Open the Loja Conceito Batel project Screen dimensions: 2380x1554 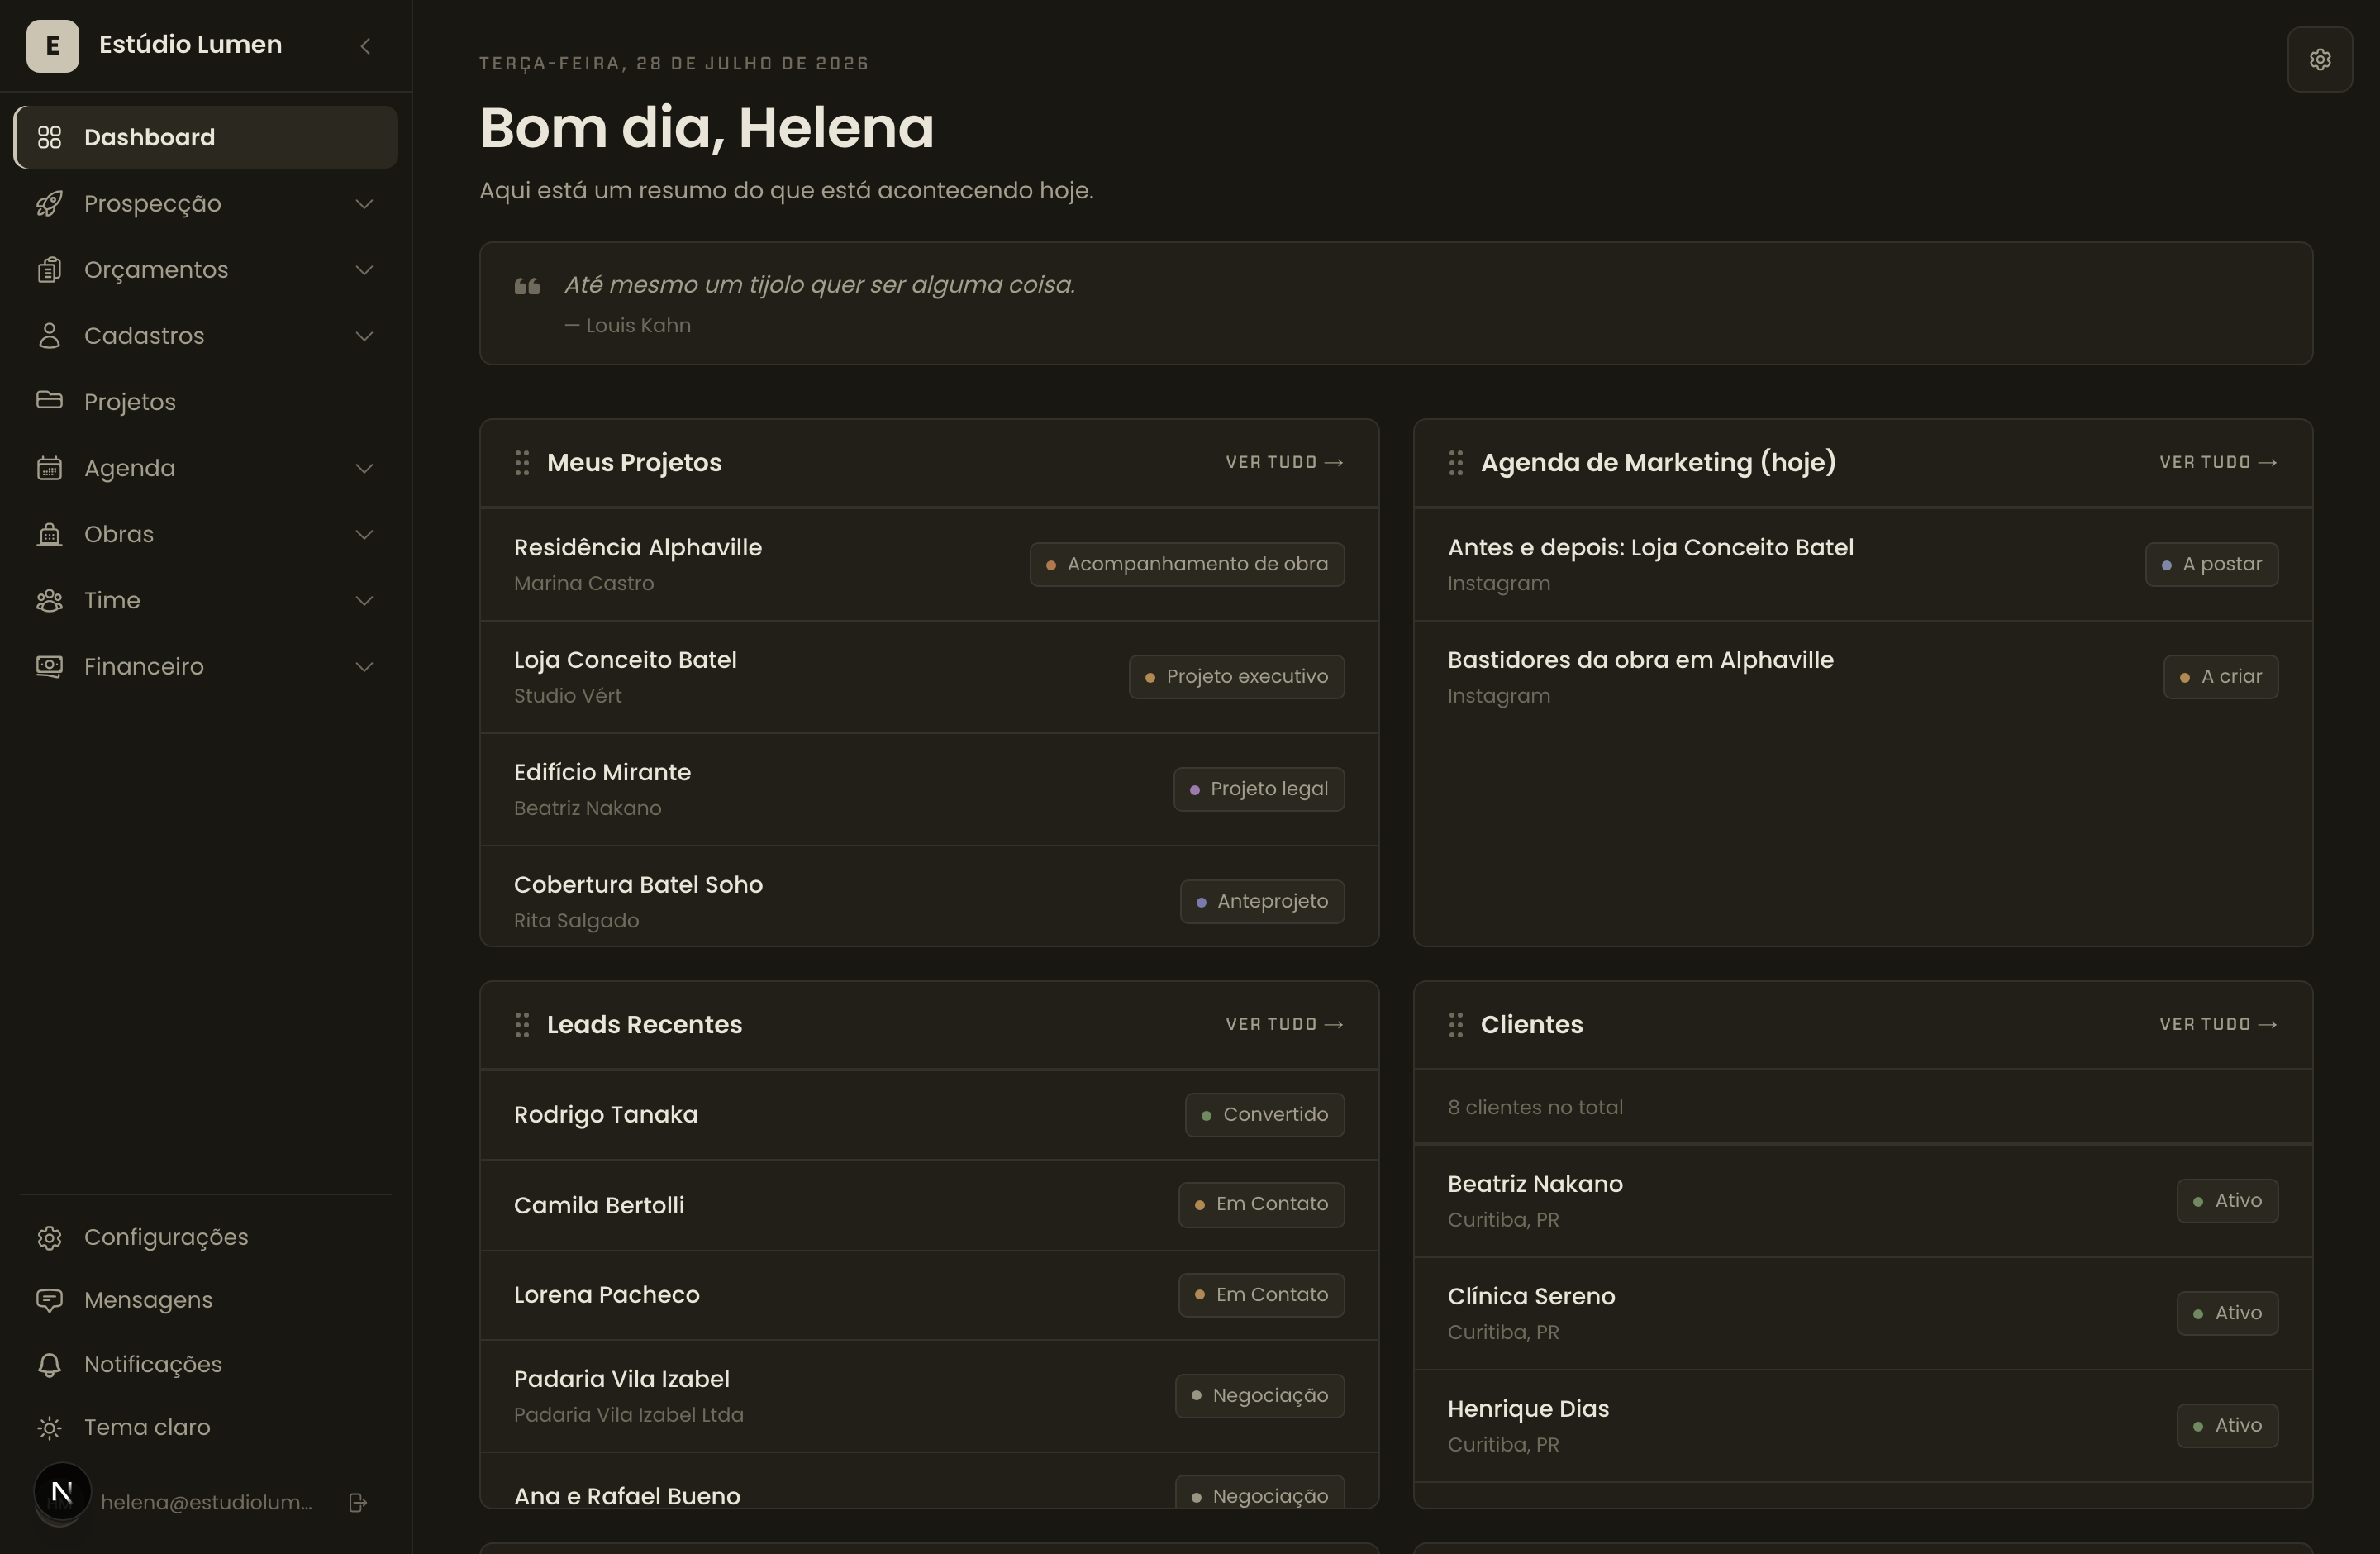pos(929,677)
